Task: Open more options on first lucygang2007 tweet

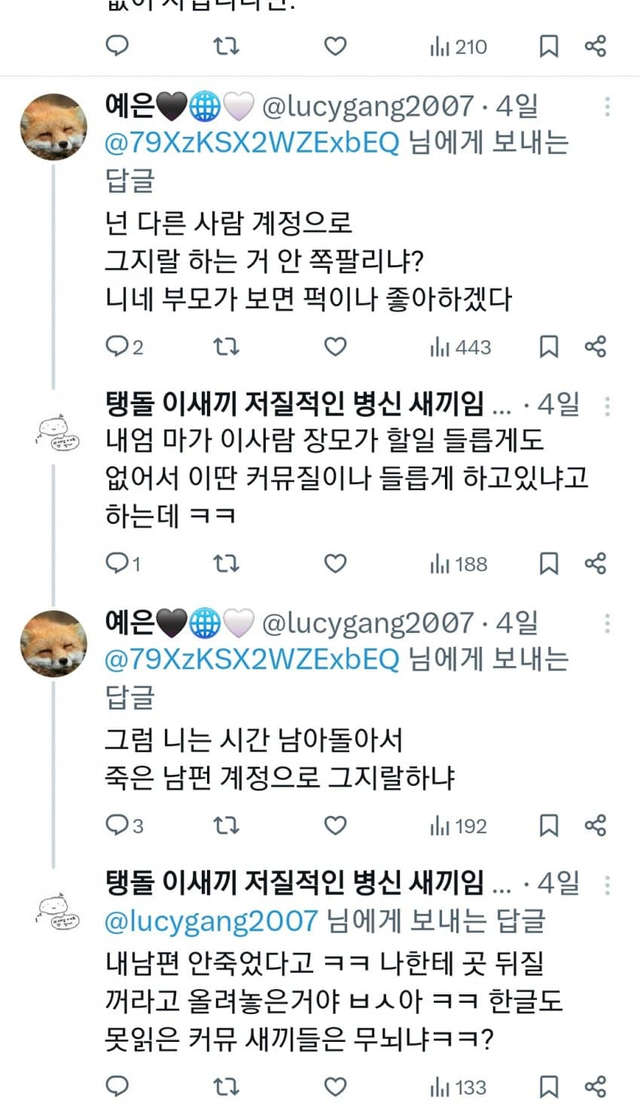Action: 606,108
